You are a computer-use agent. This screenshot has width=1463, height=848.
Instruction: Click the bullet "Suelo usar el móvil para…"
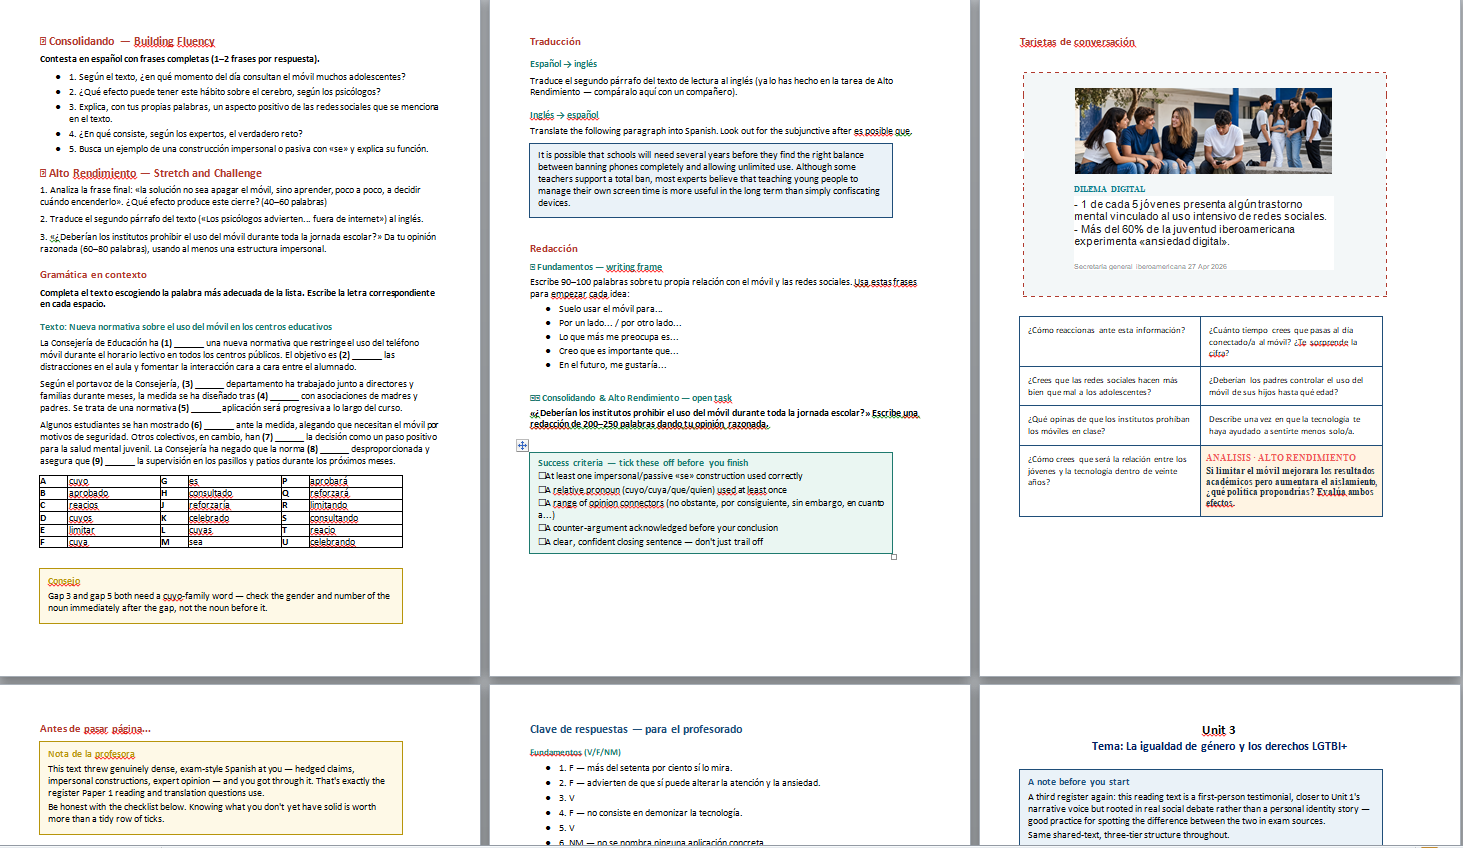click(x=610, y=309)
